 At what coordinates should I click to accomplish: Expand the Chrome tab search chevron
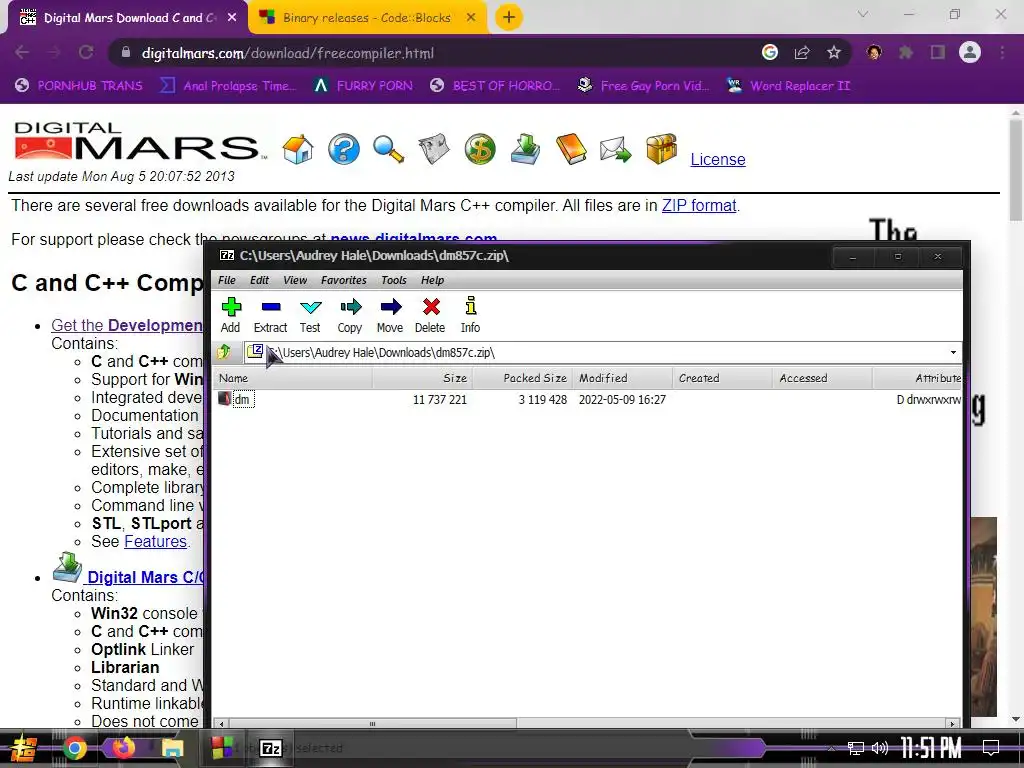(x=863, y=14)
